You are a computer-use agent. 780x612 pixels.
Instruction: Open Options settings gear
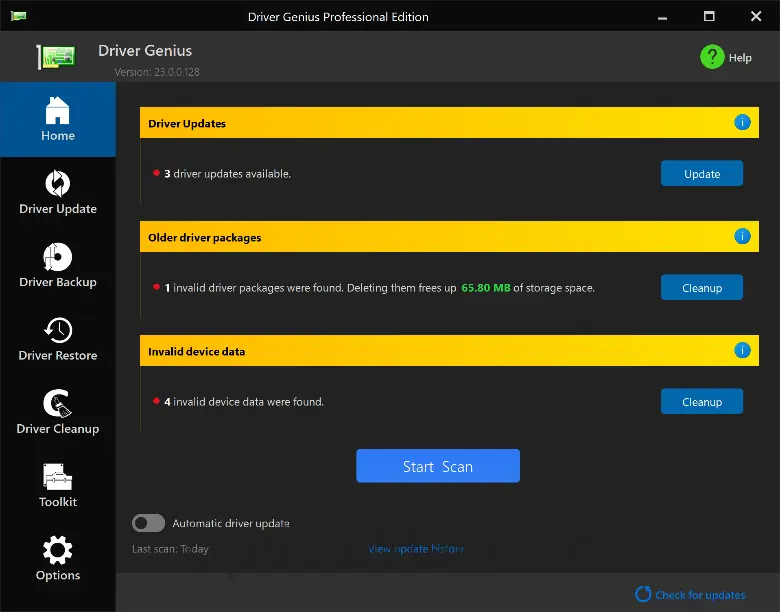click(57, 558)
